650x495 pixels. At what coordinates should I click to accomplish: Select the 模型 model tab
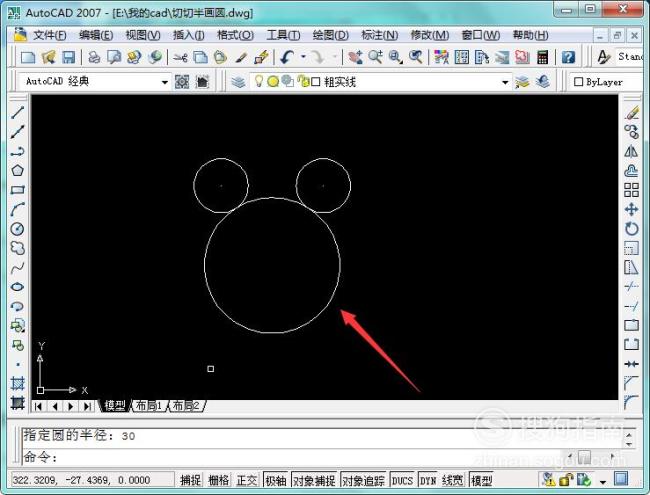click(x=115, y=405)
